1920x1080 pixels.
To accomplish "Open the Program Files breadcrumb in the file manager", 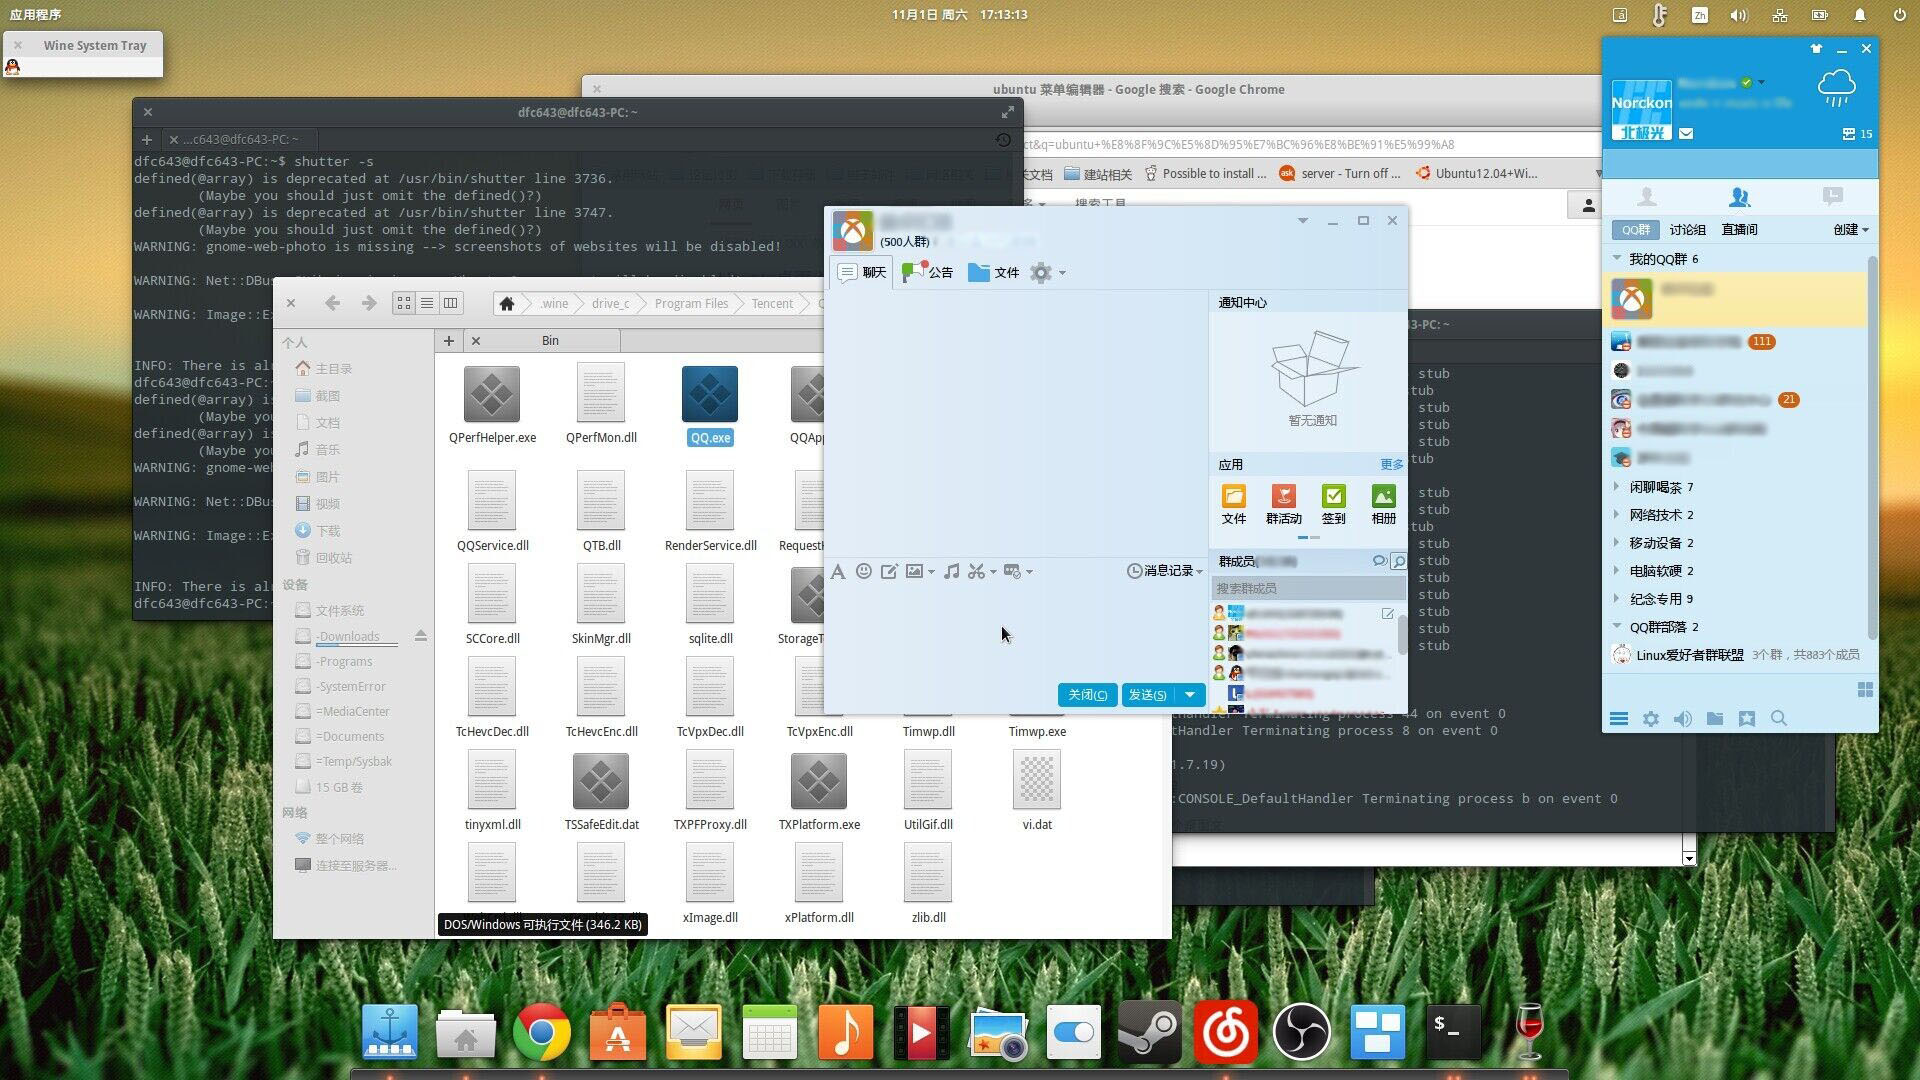I will [691, 304].
